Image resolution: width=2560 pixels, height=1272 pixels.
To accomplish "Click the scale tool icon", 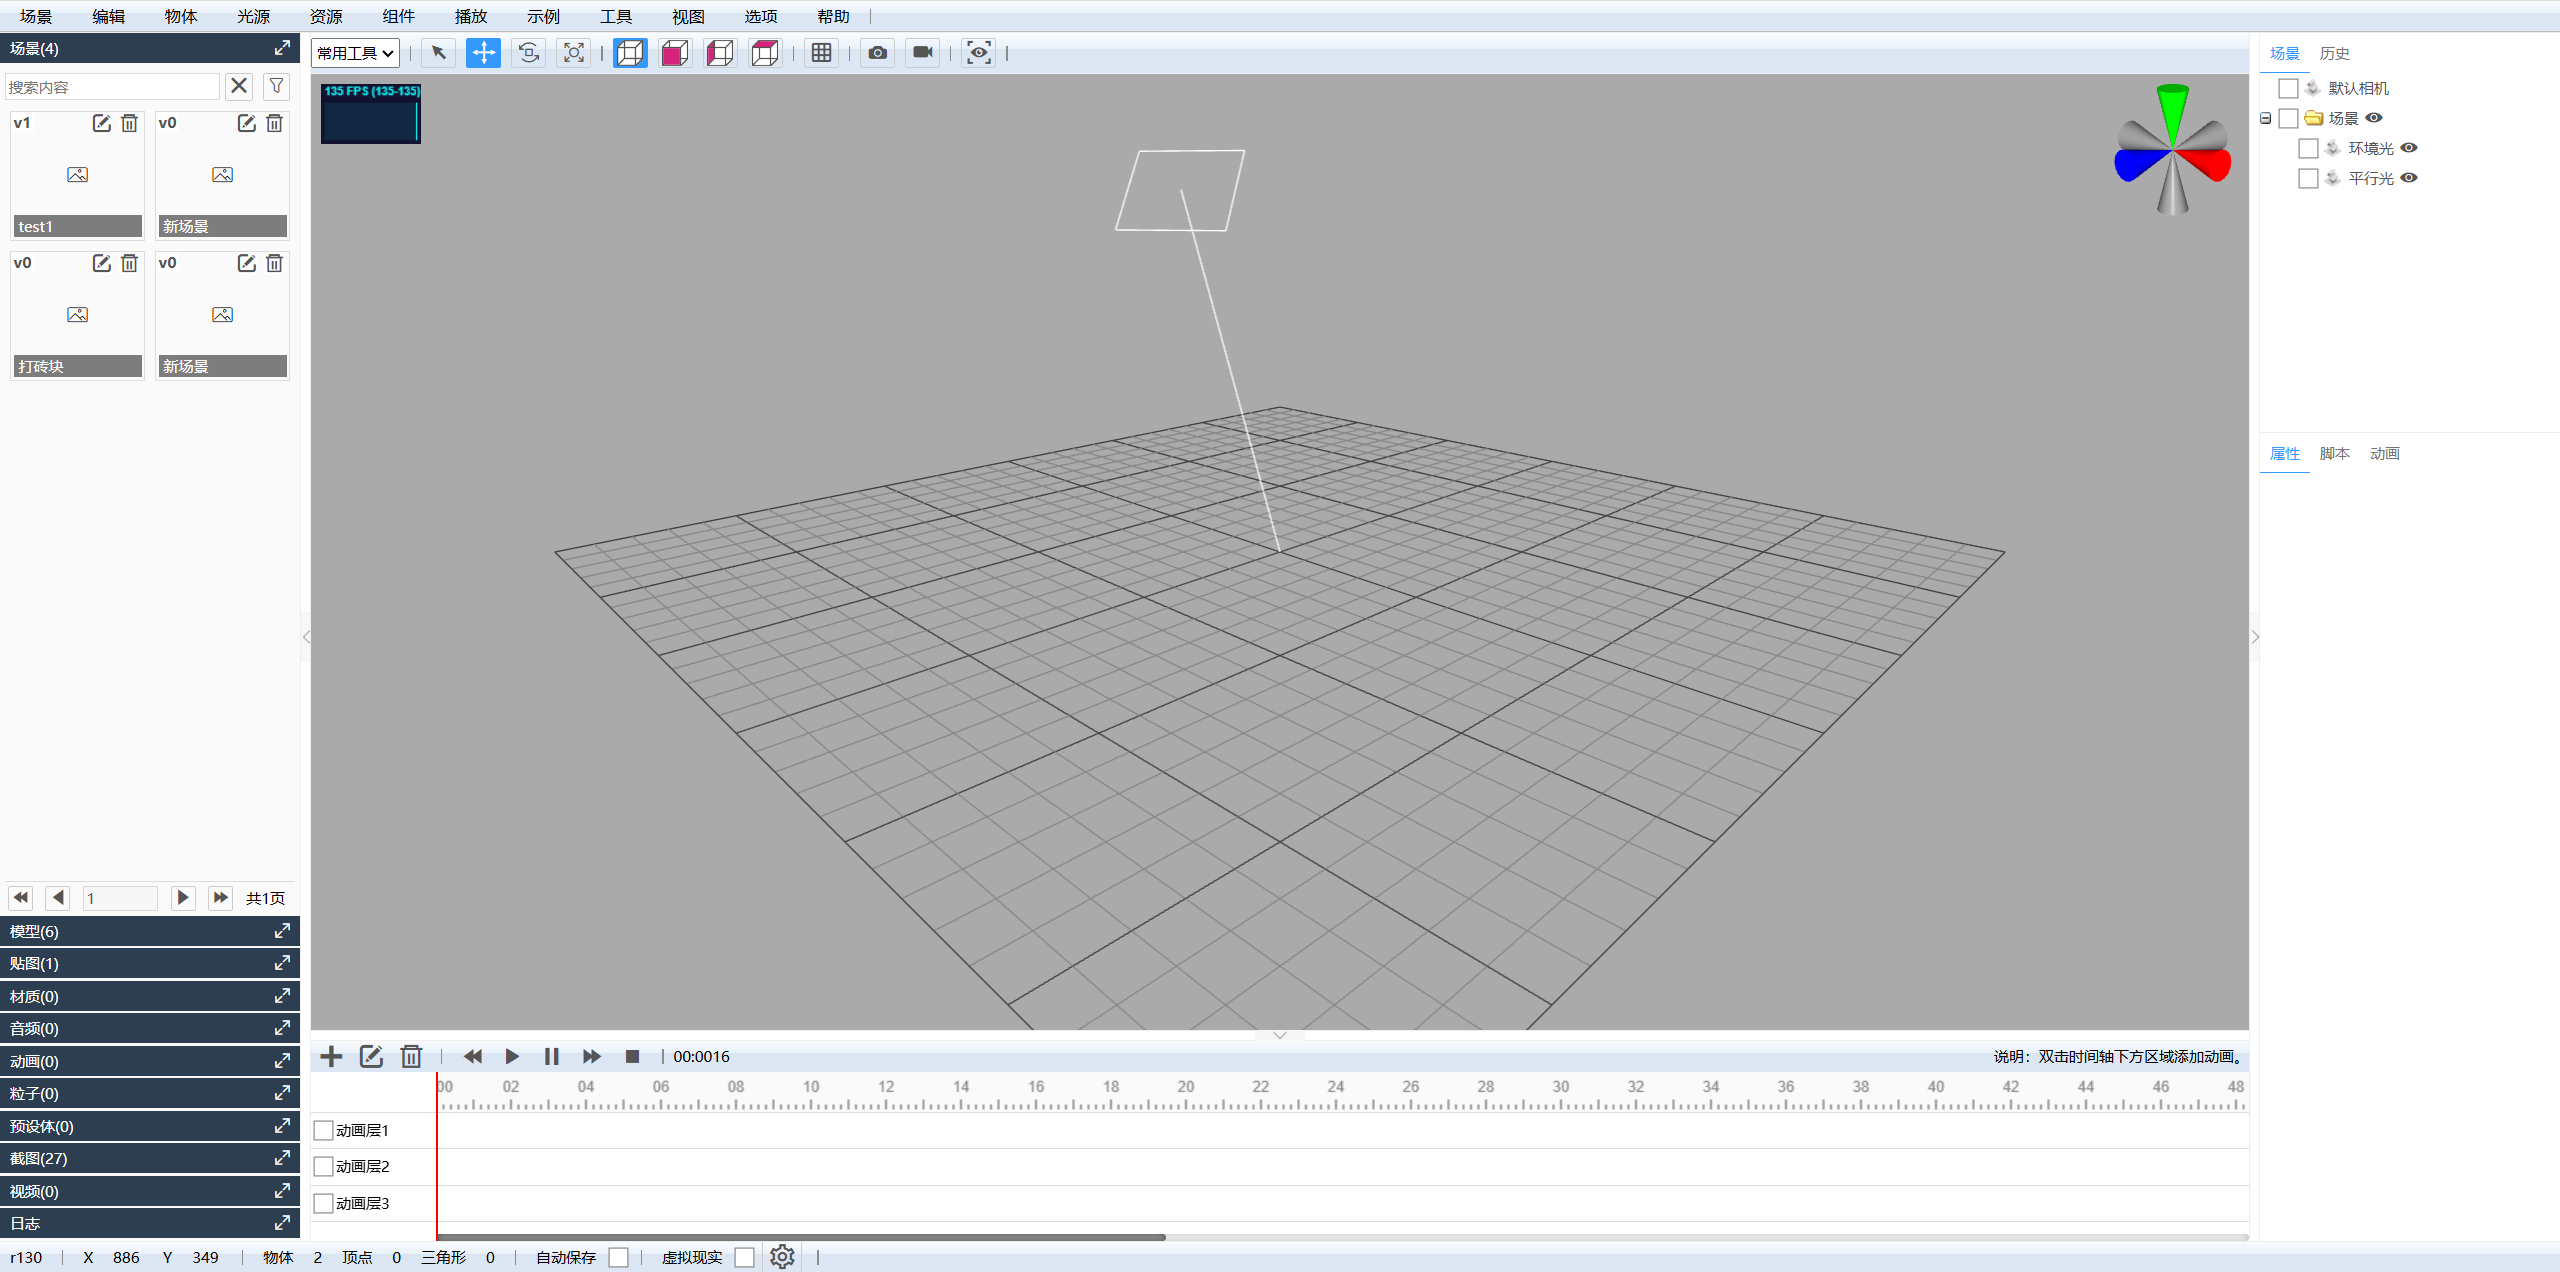I will tap(574, 53).
